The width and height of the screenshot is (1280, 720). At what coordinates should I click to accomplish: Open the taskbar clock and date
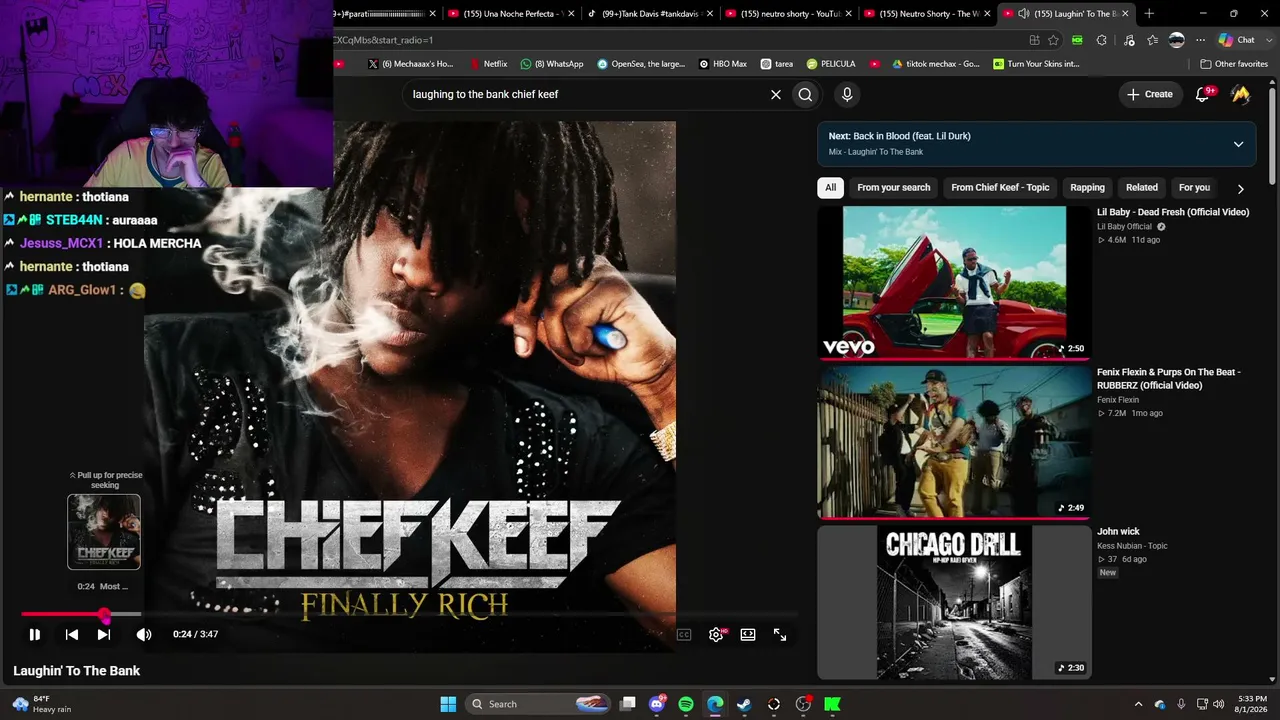pyautogui.click(x=1252, y=704)
